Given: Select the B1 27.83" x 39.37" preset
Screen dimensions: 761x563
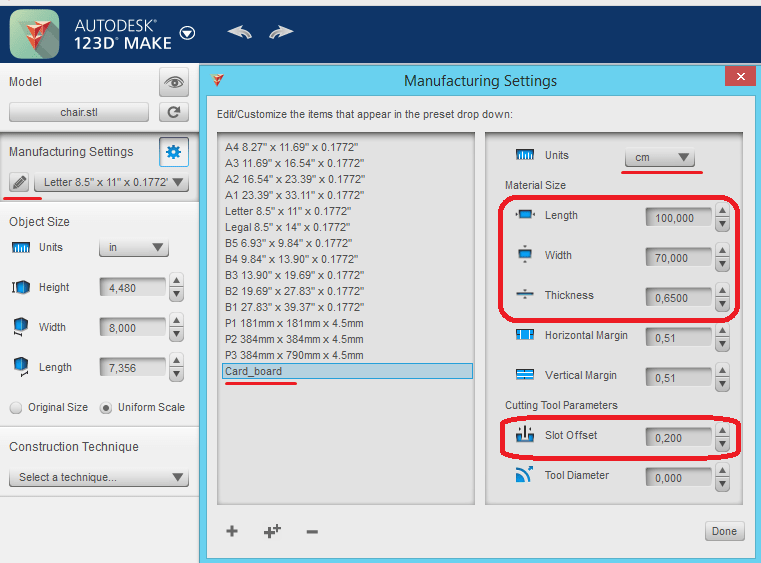Looking at the screenshot, I should [294, 307].
